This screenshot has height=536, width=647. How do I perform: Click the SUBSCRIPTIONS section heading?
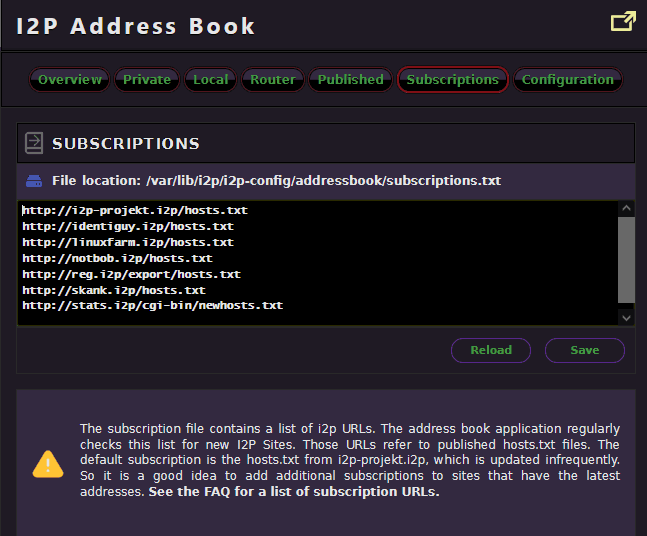(x=126, y=144)
